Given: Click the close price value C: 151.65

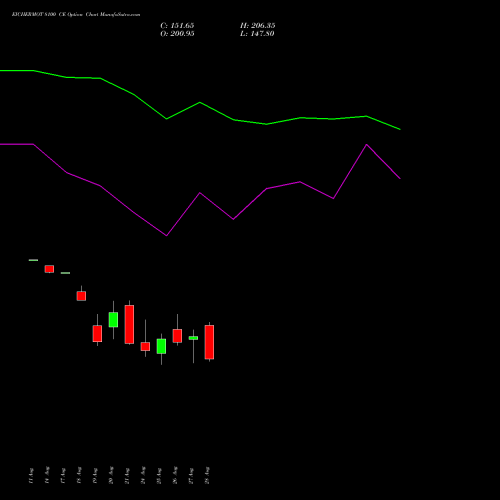Looking at the screenshot, I should point(177,26).
